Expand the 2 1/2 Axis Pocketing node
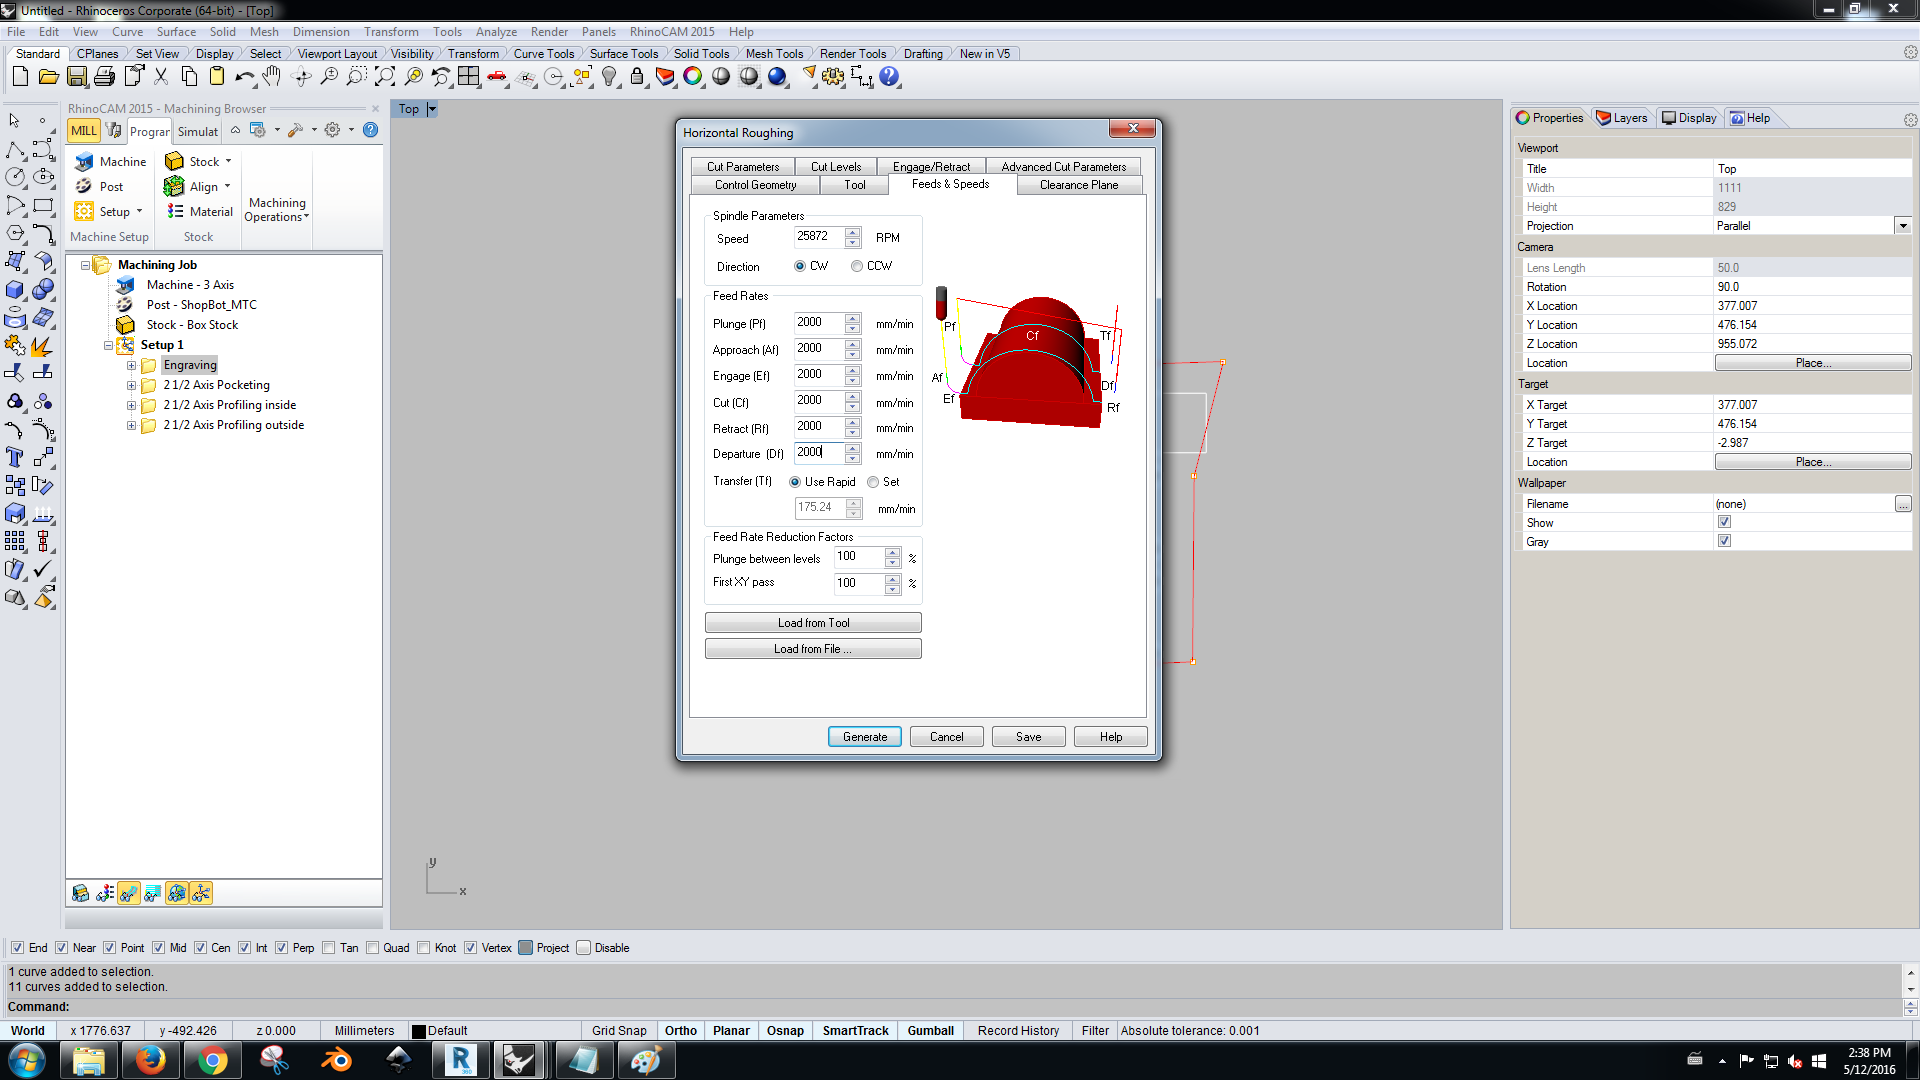Screen dimensions: 1920x1080 pyautogui.click(x=131, y=385)
